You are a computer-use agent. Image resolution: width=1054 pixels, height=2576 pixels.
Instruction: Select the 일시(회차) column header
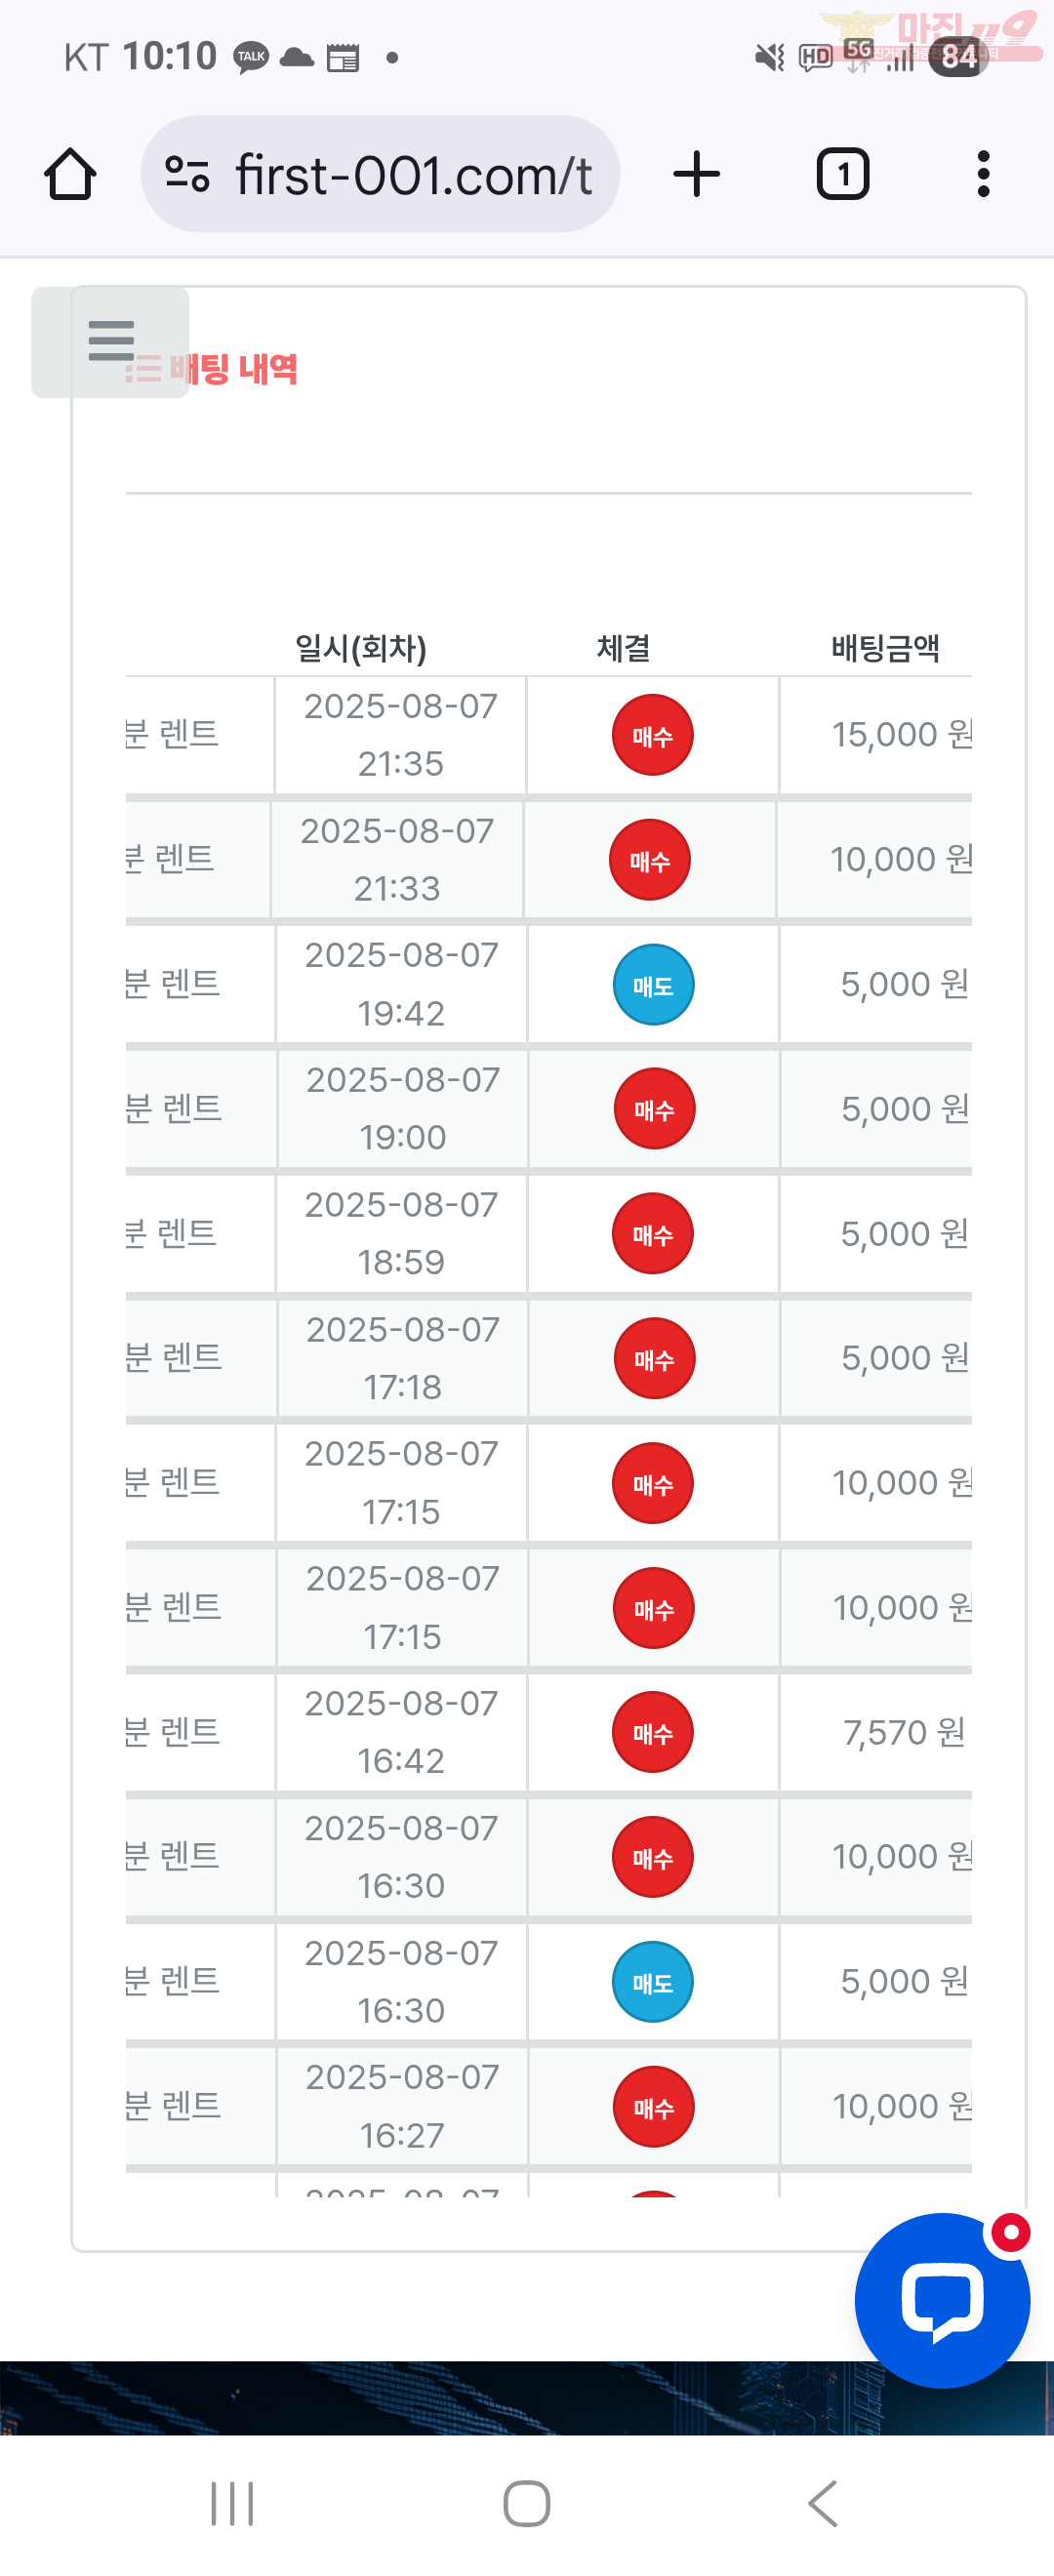tap(361, 648)
